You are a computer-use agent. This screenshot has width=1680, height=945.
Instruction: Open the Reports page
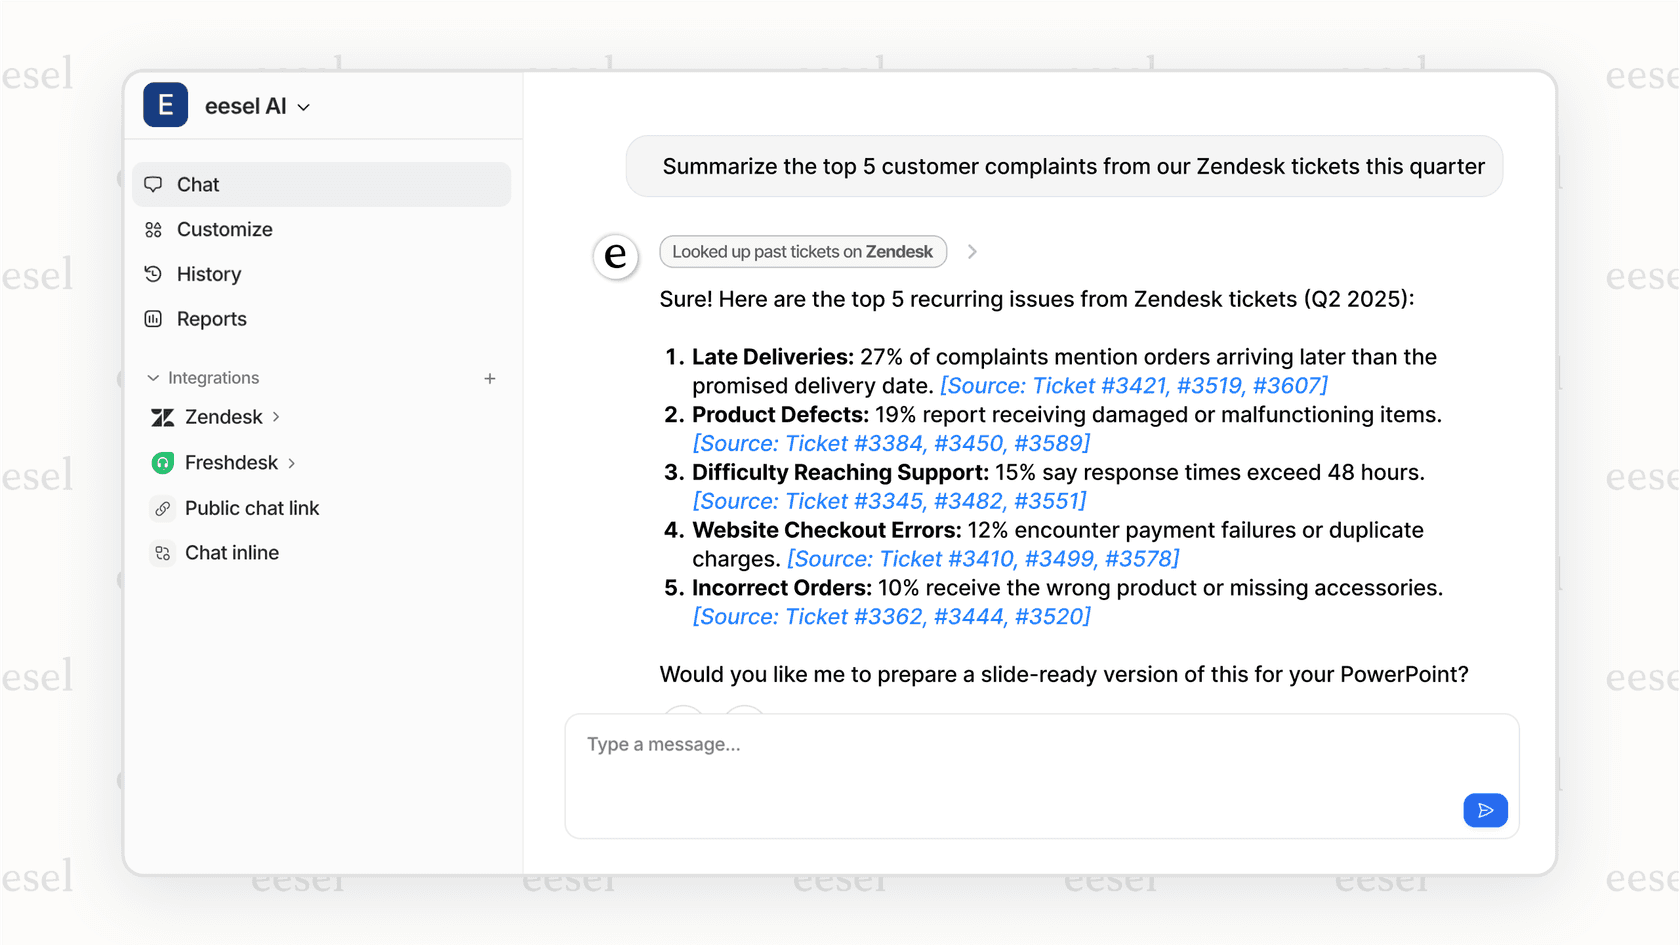tap(211, 319)
